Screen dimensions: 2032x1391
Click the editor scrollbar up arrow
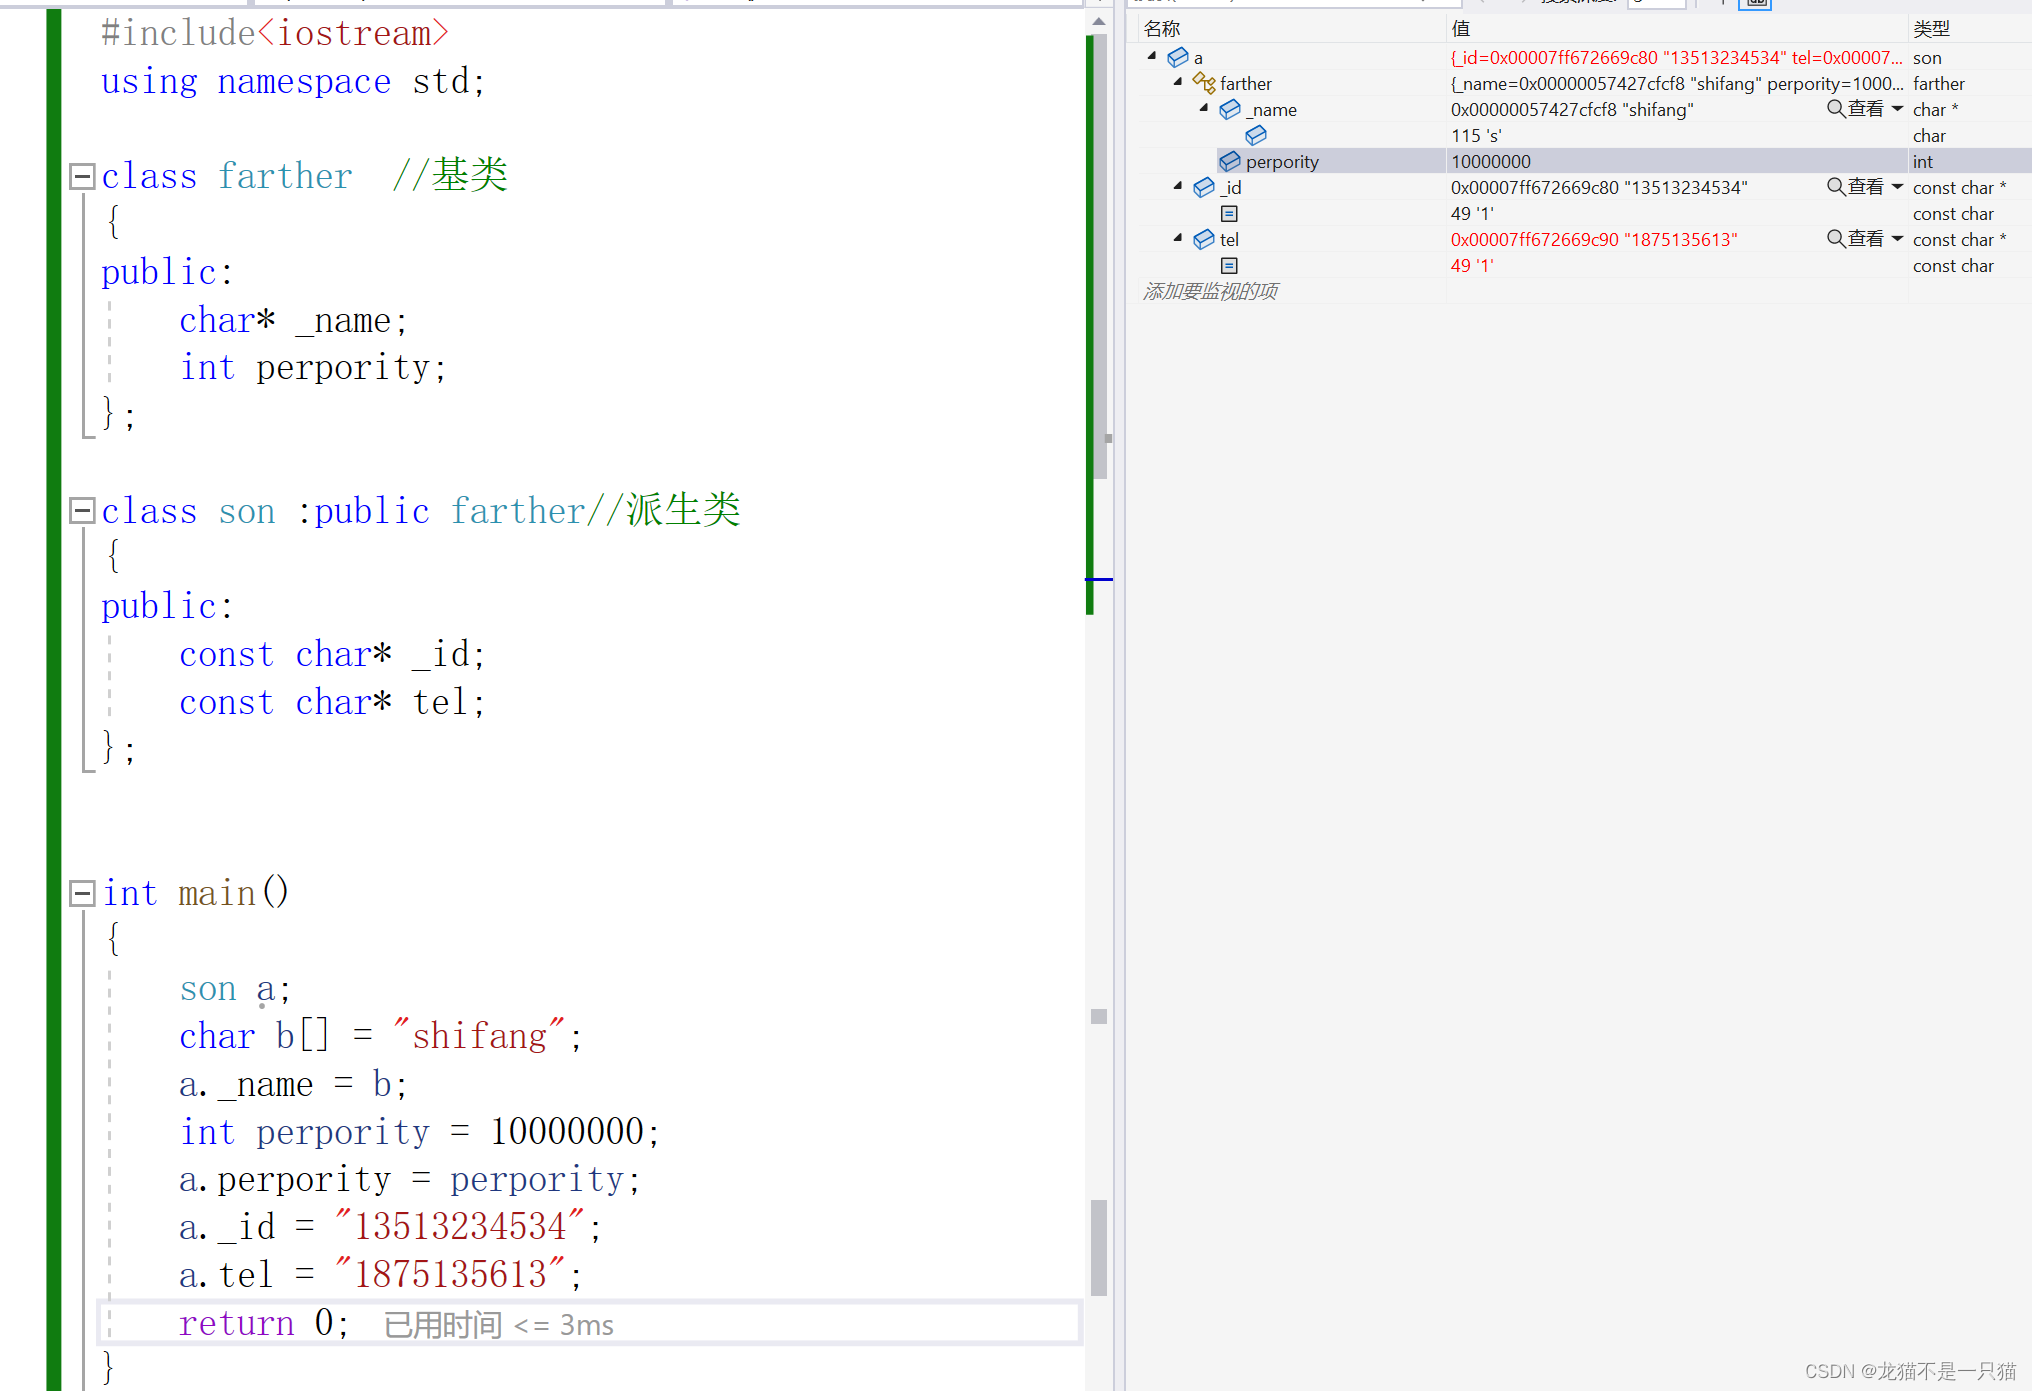[x=1099, y=21]
